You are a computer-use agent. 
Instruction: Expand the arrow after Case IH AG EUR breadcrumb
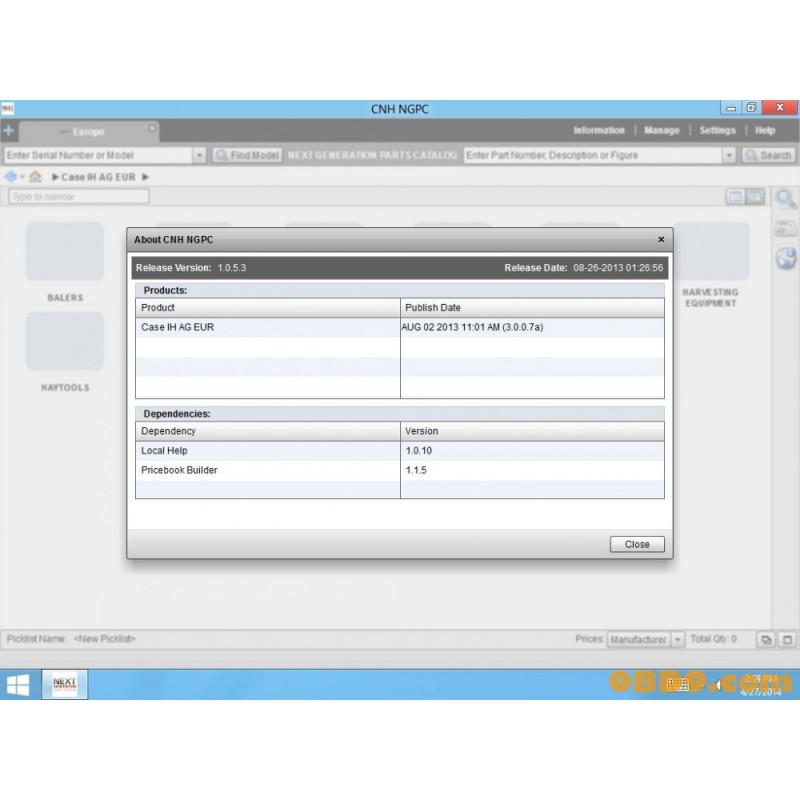145,177
